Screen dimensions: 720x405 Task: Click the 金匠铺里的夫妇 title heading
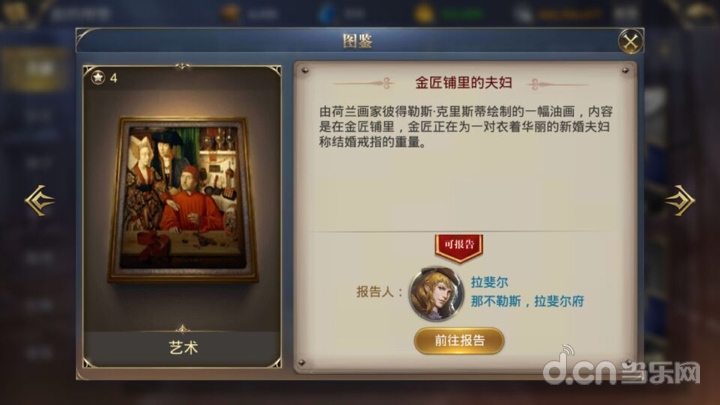464,83
